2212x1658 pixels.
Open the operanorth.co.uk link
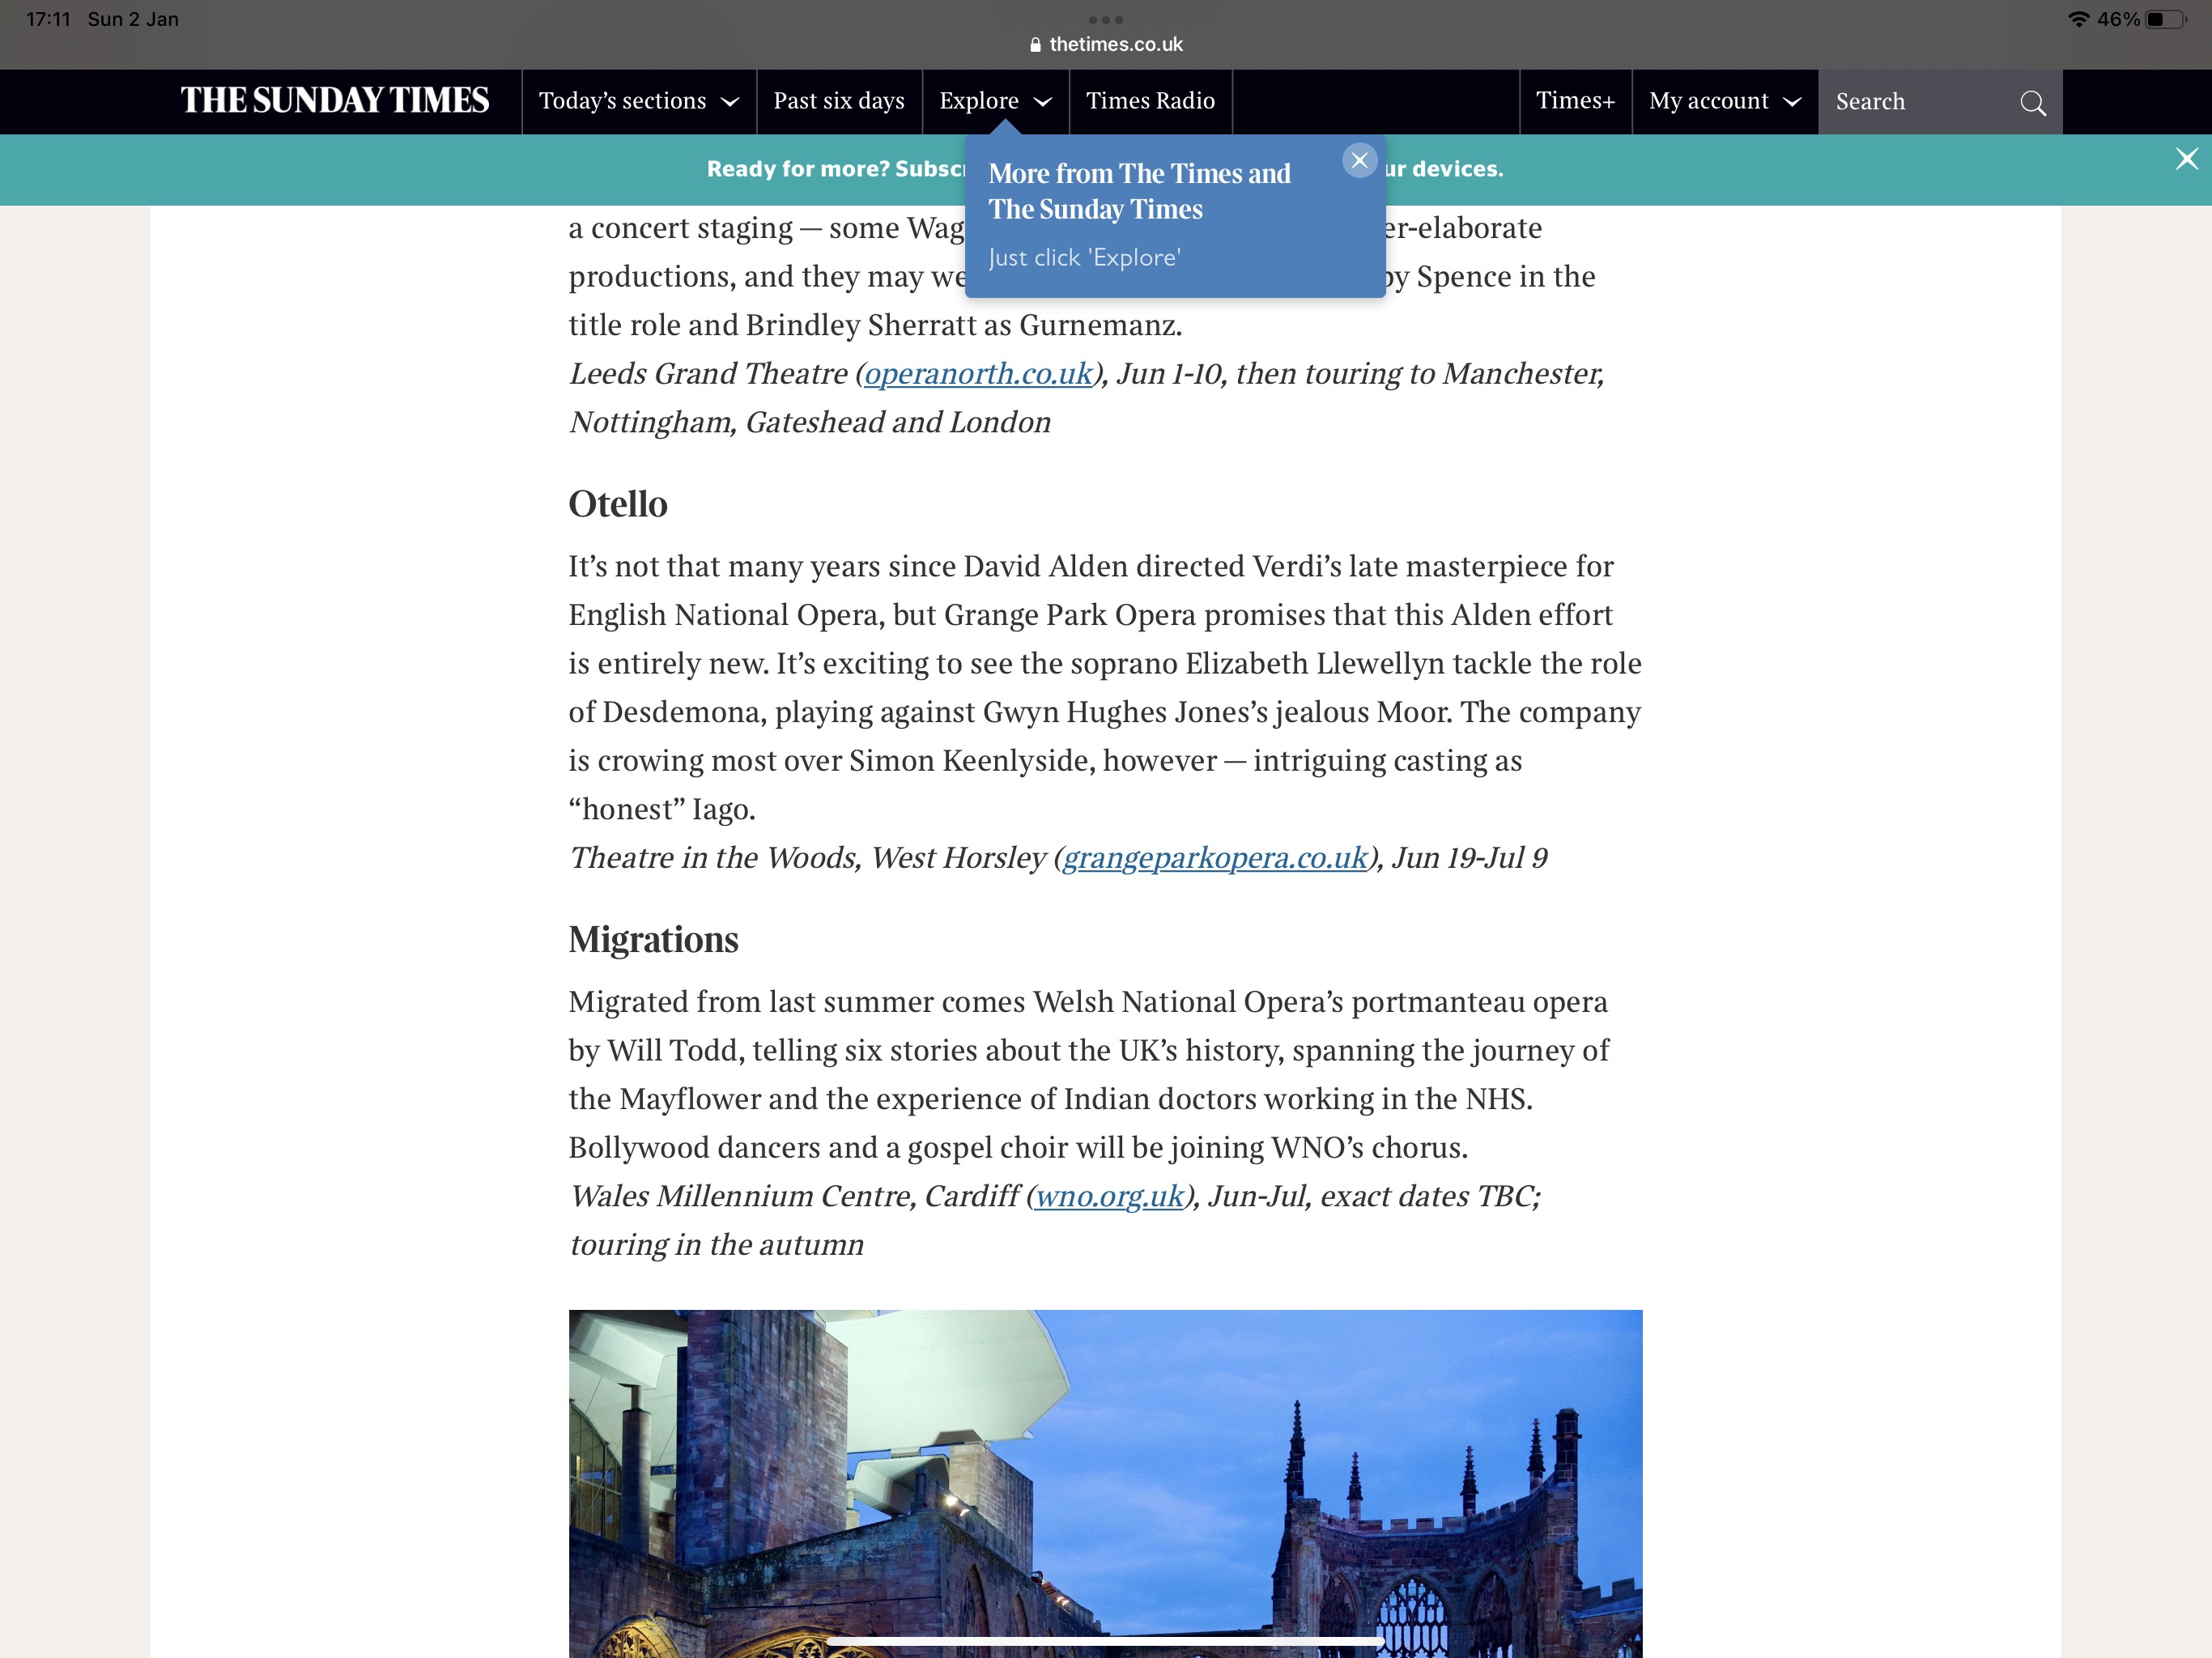[978, 374]
